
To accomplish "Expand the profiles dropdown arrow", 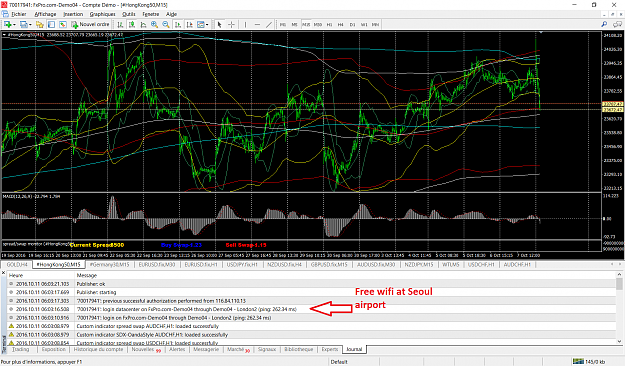I will (x=30, y=25).
